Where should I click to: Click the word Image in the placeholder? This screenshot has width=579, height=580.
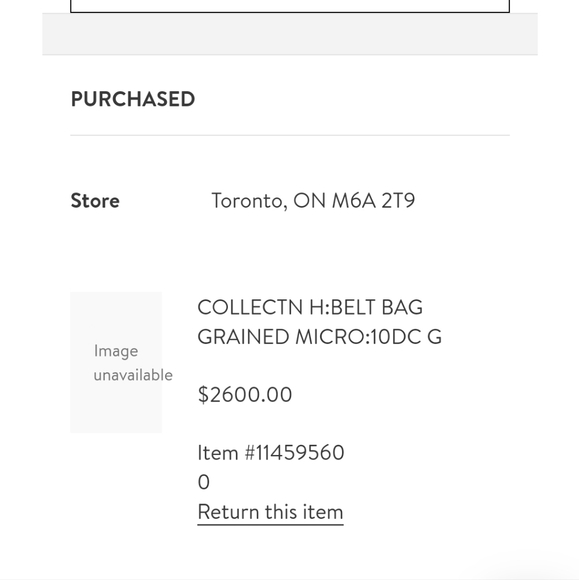(116, 351)
